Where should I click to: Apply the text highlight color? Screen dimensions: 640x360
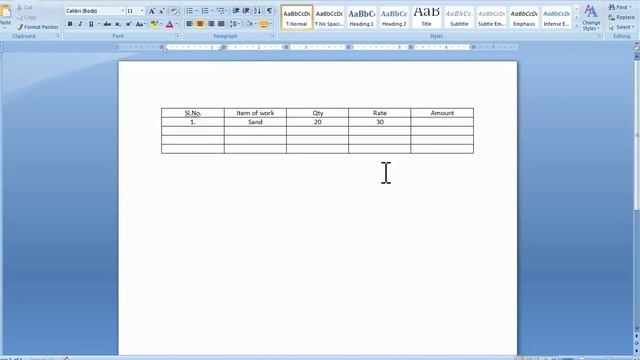click(154, 24)
